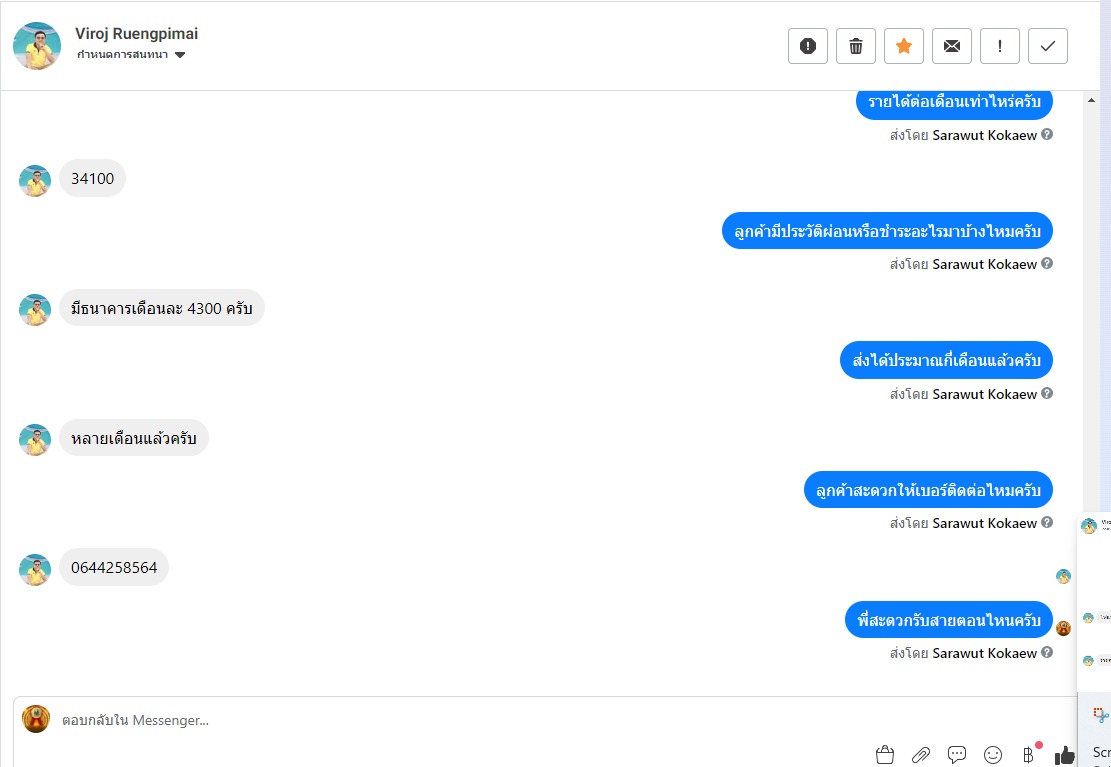Open saved replies speech bubble icon
Image resolution: width=1111 pixels, height=767 pixels.
pyautogui.click(x=957, y=755)
